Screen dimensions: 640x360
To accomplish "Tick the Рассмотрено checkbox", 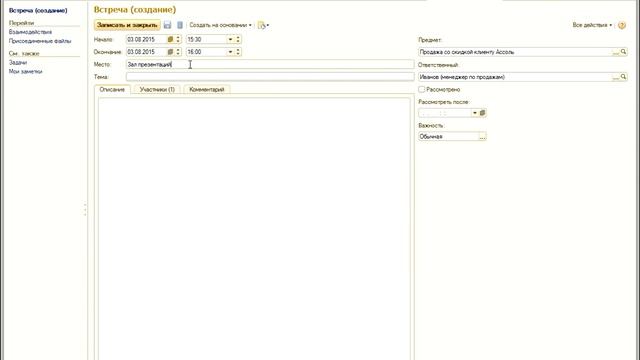I will (x=422, y=89).
